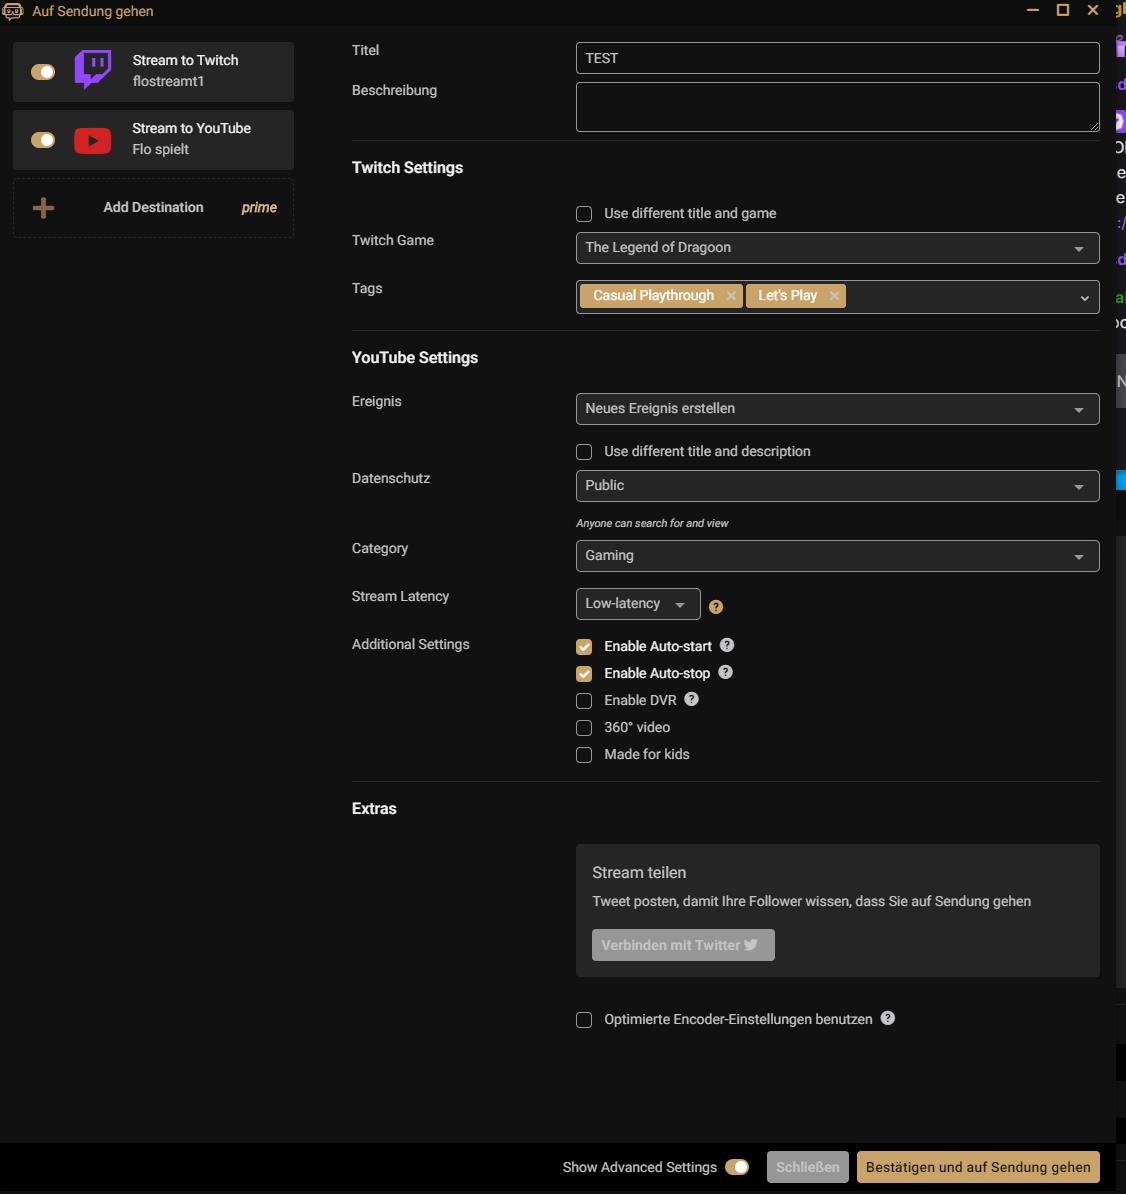Click help icon beside Enable DVR
The height and width of the screenshot is (1194, 1126).
coord(691,700)
